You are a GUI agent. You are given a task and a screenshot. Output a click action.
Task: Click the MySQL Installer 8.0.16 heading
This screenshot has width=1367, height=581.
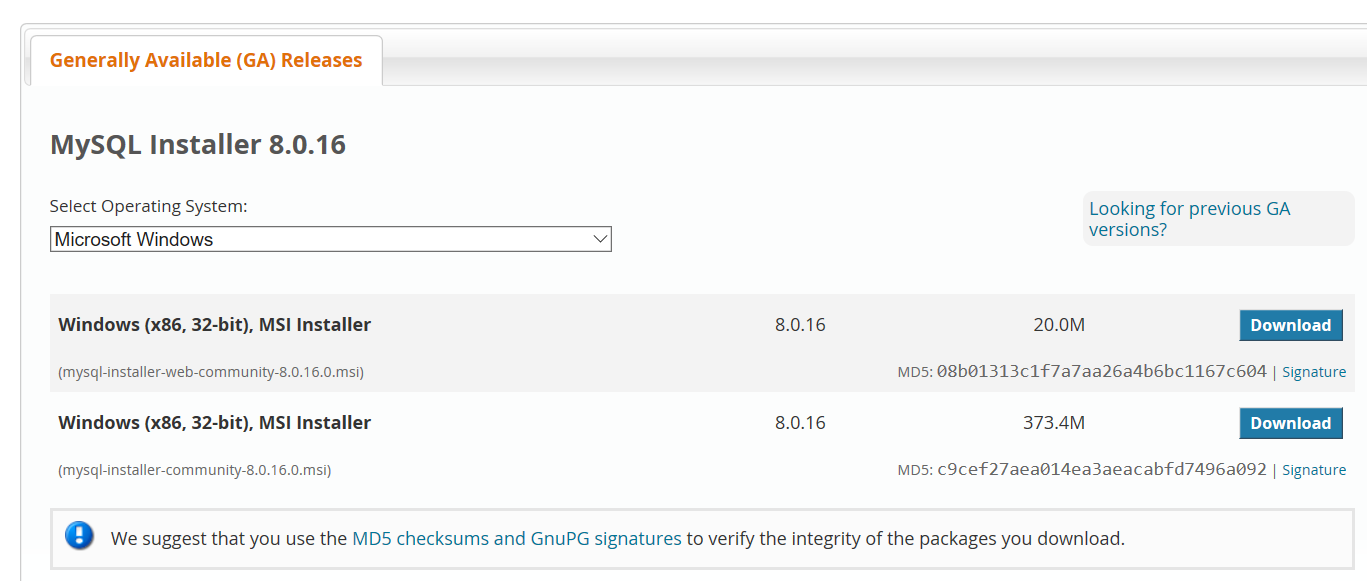198,145
